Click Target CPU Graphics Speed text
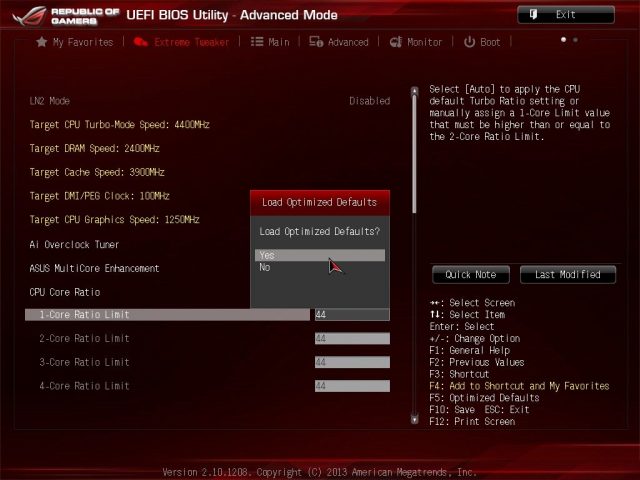Image resolution: width=640 pixels, height=480 pixels. (x=114, y=220)
